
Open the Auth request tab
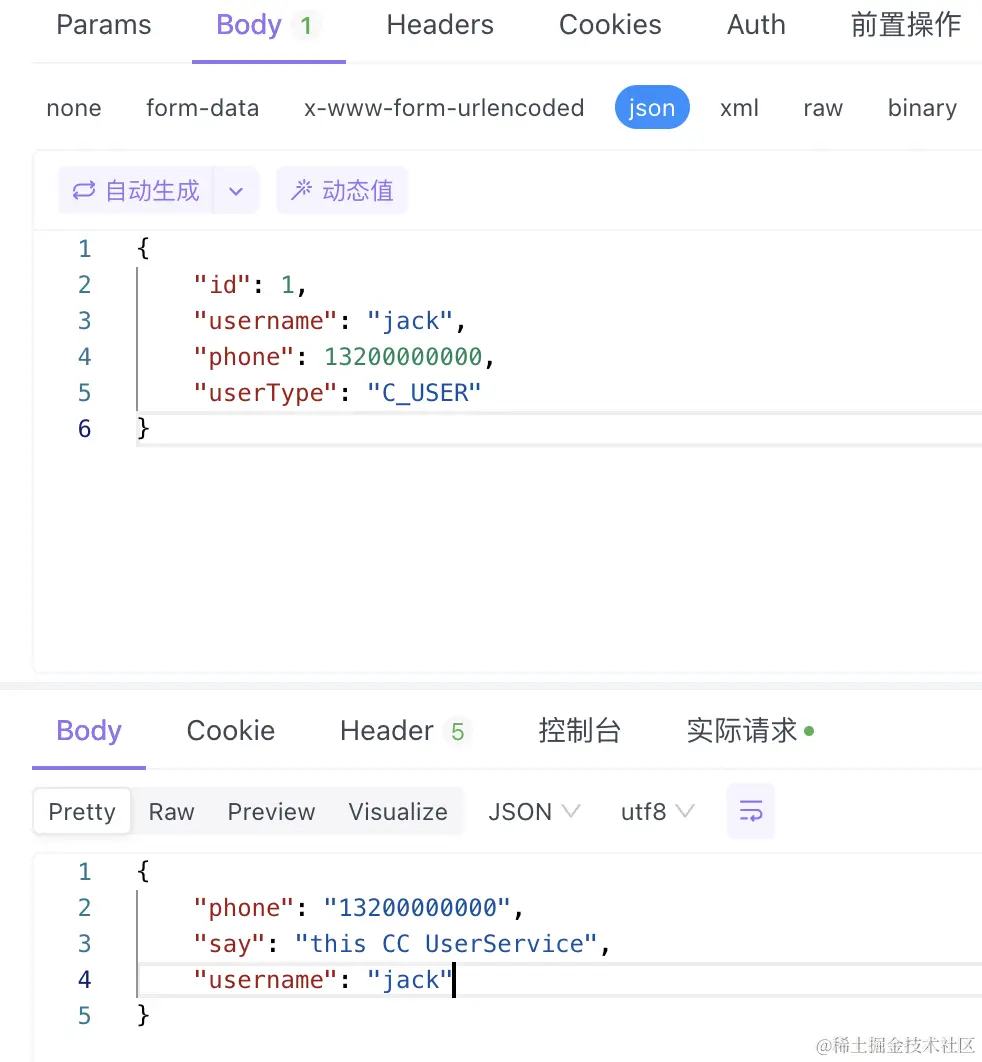(x=756, y=25)
